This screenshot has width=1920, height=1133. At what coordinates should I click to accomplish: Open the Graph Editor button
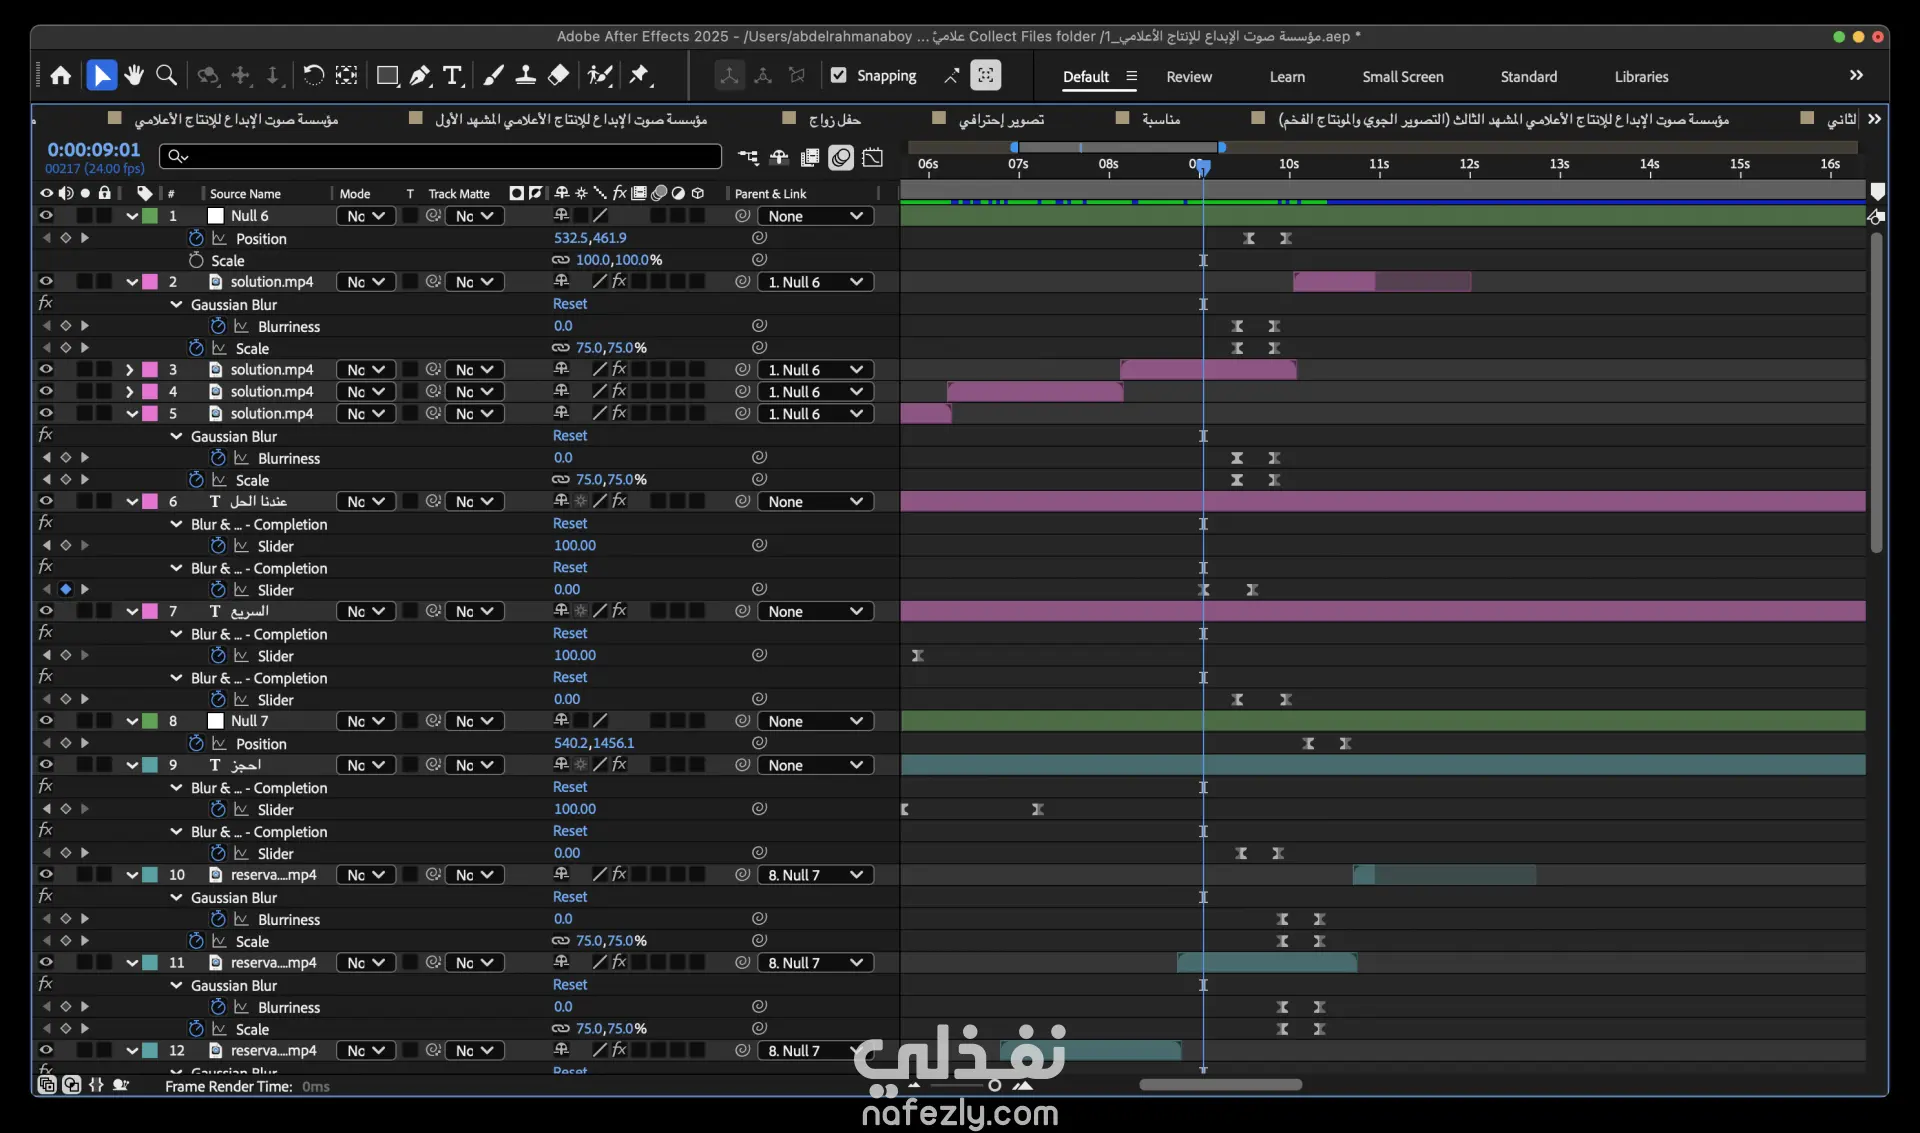coord(873,158)
